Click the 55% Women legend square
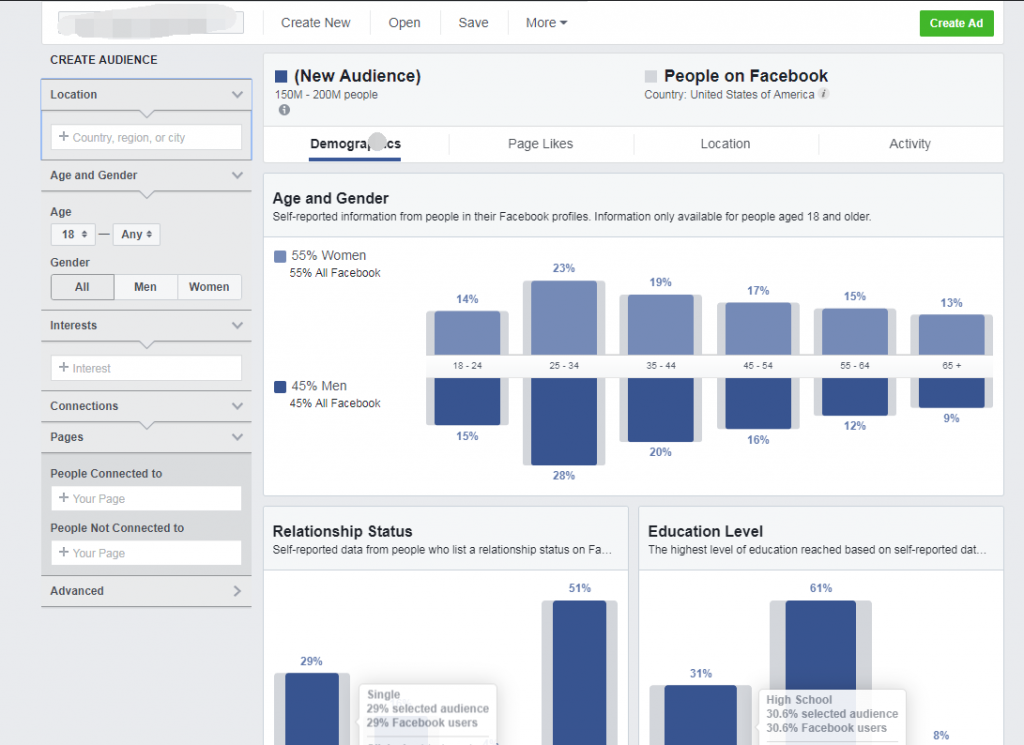Image resolution: width=1024 pixels, height=745 pixels. 280,256
